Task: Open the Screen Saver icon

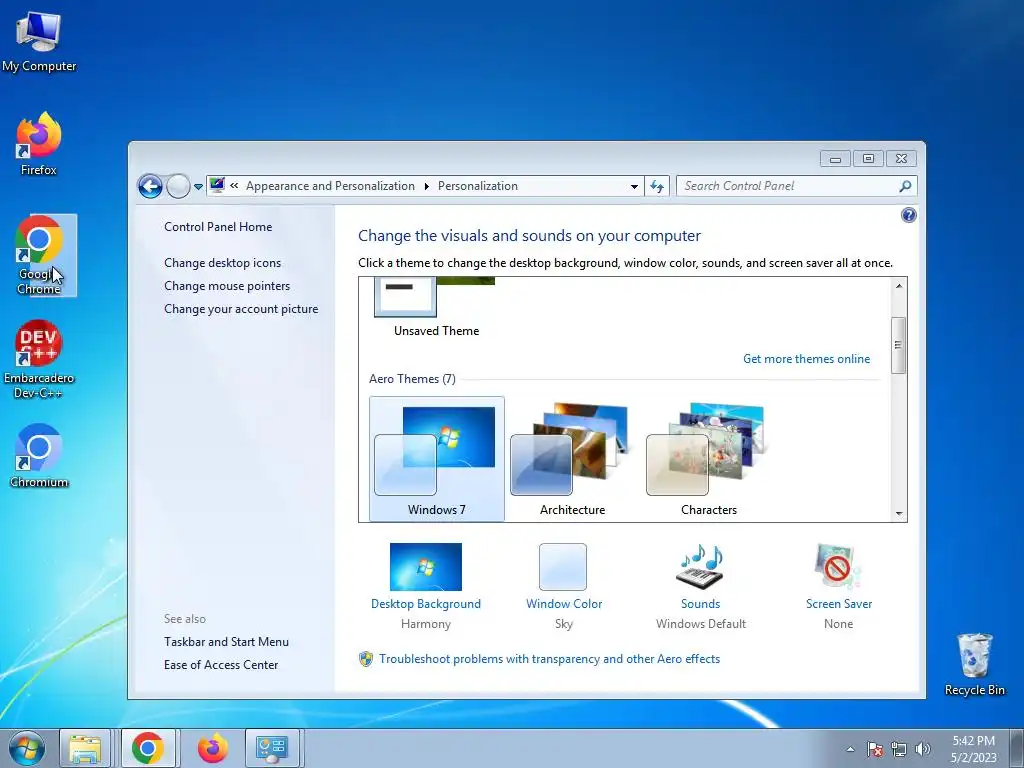Action: click(x=838, y=567)
